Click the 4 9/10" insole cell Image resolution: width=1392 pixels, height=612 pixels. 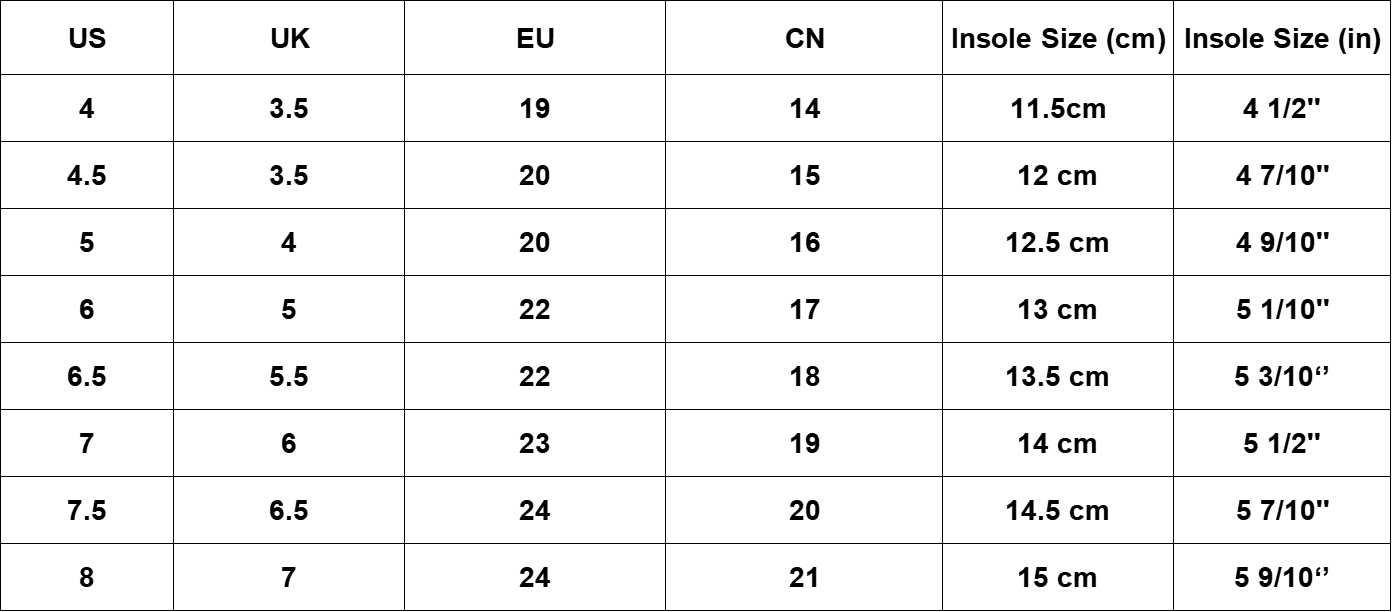pyautogui.click(x=1283, y=242)
